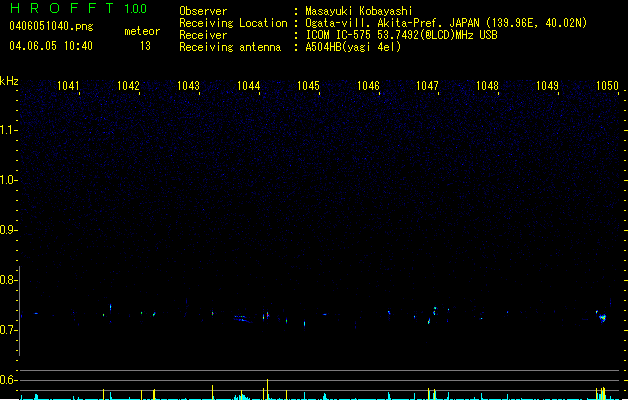Click the 0.6 kHz frequency label

tap(8, 380)
